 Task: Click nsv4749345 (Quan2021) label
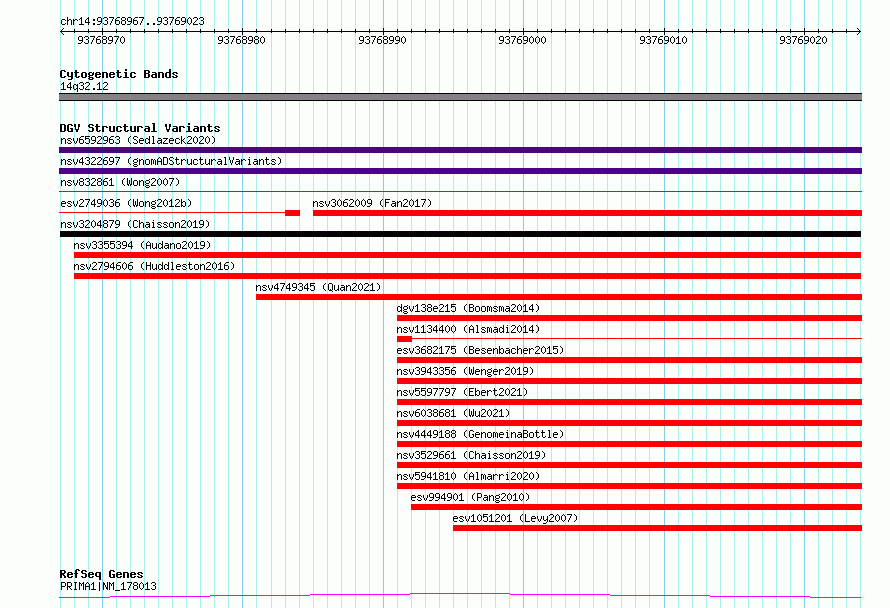318,287
